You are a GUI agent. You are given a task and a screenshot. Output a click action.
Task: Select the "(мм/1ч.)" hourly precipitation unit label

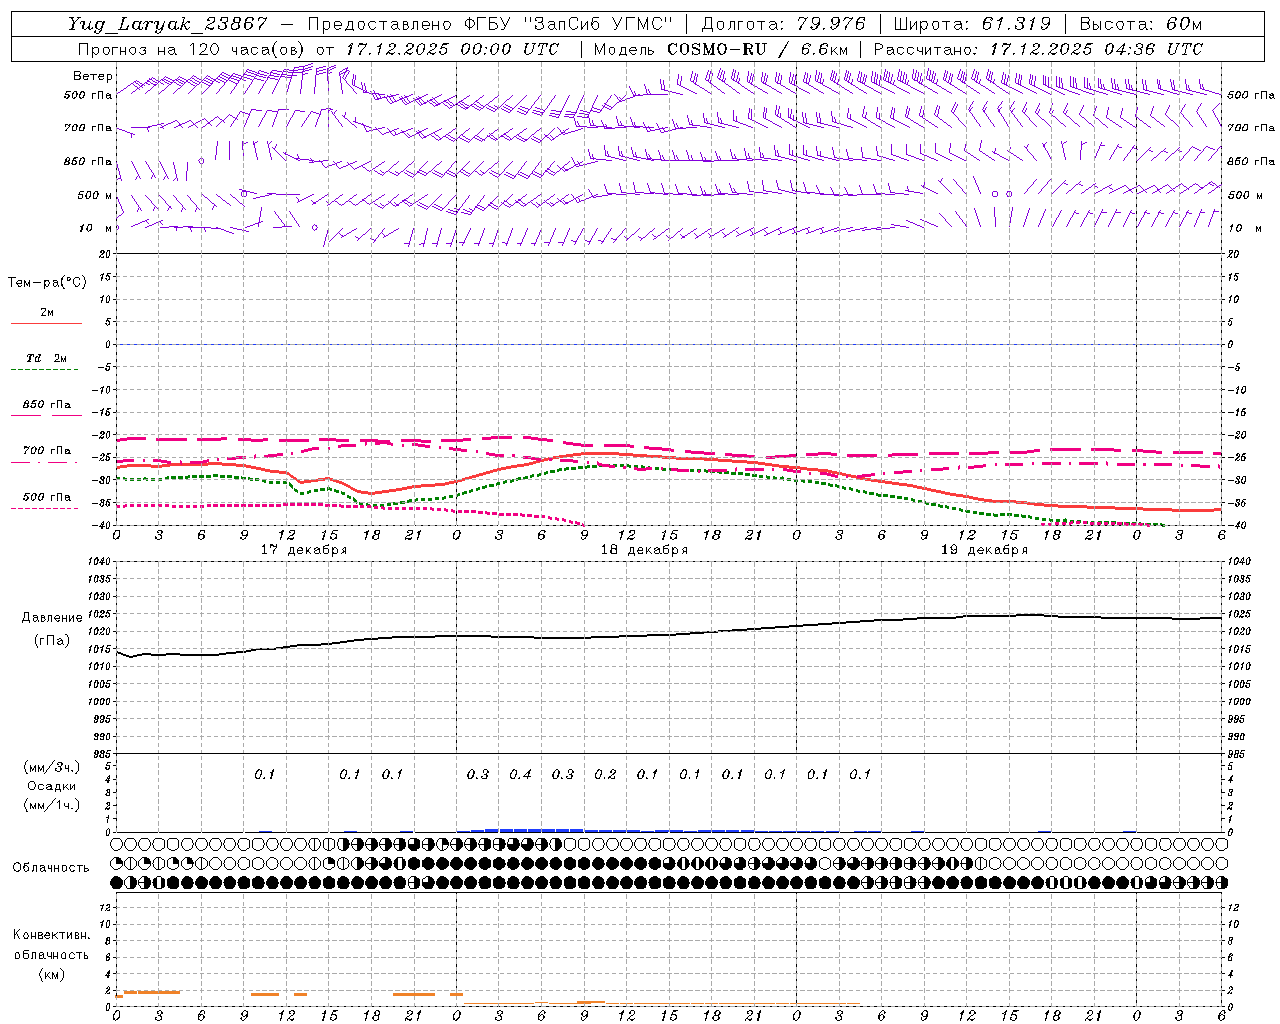(52, 805)
